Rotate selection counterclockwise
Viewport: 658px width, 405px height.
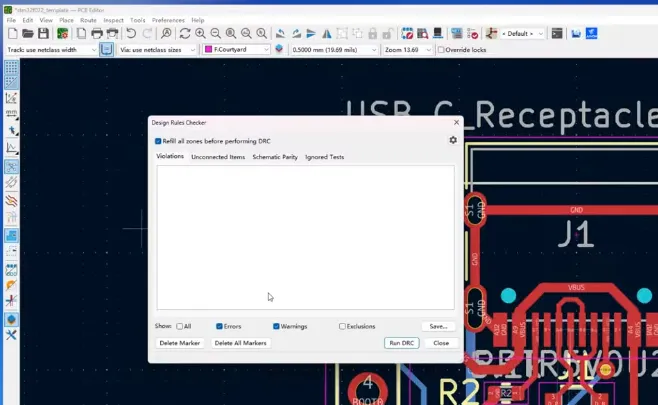click(x=280, y=34)
